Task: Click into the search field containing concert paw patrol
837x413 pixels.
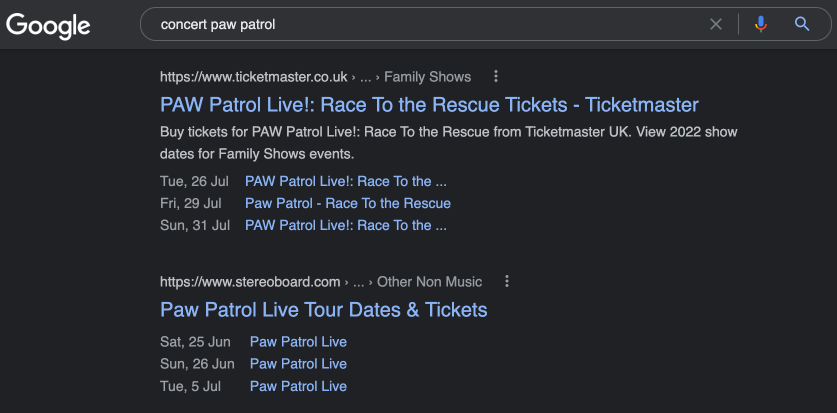Action: [x=427, y=24]
